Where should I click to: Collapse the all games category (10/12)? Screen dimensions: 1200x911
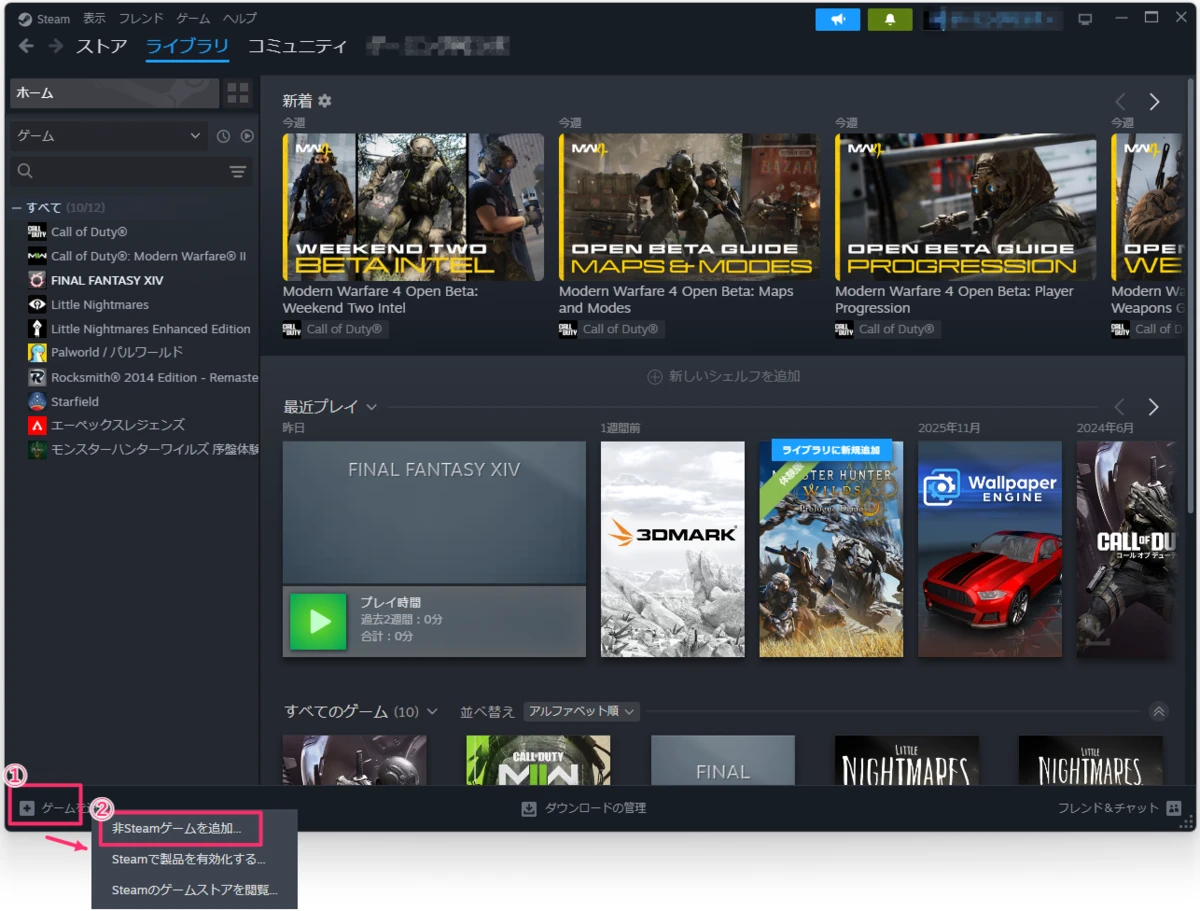(x=16, y=208)
